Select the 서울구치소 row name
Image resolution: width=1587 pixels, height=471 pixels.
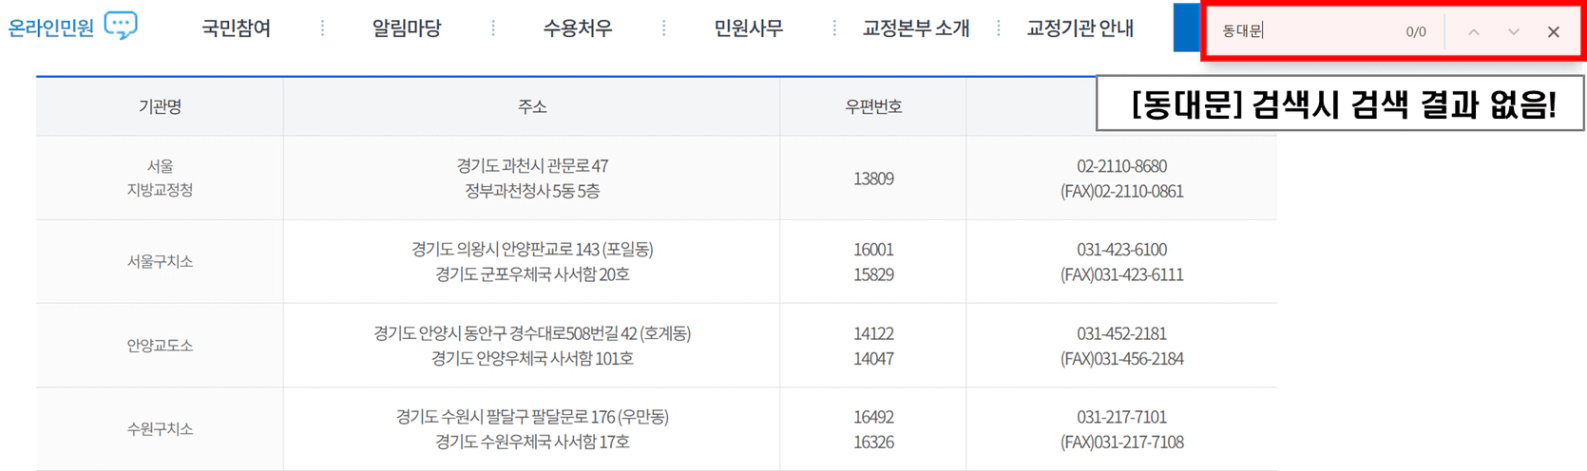pos(160,262)
